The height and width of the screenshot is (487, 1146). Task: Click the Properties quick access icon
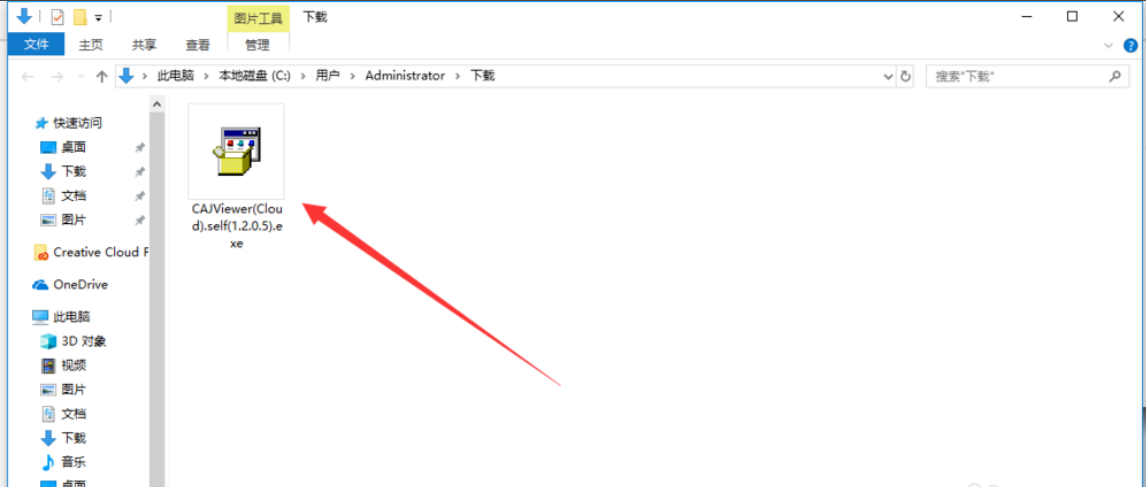coord(57,17)
